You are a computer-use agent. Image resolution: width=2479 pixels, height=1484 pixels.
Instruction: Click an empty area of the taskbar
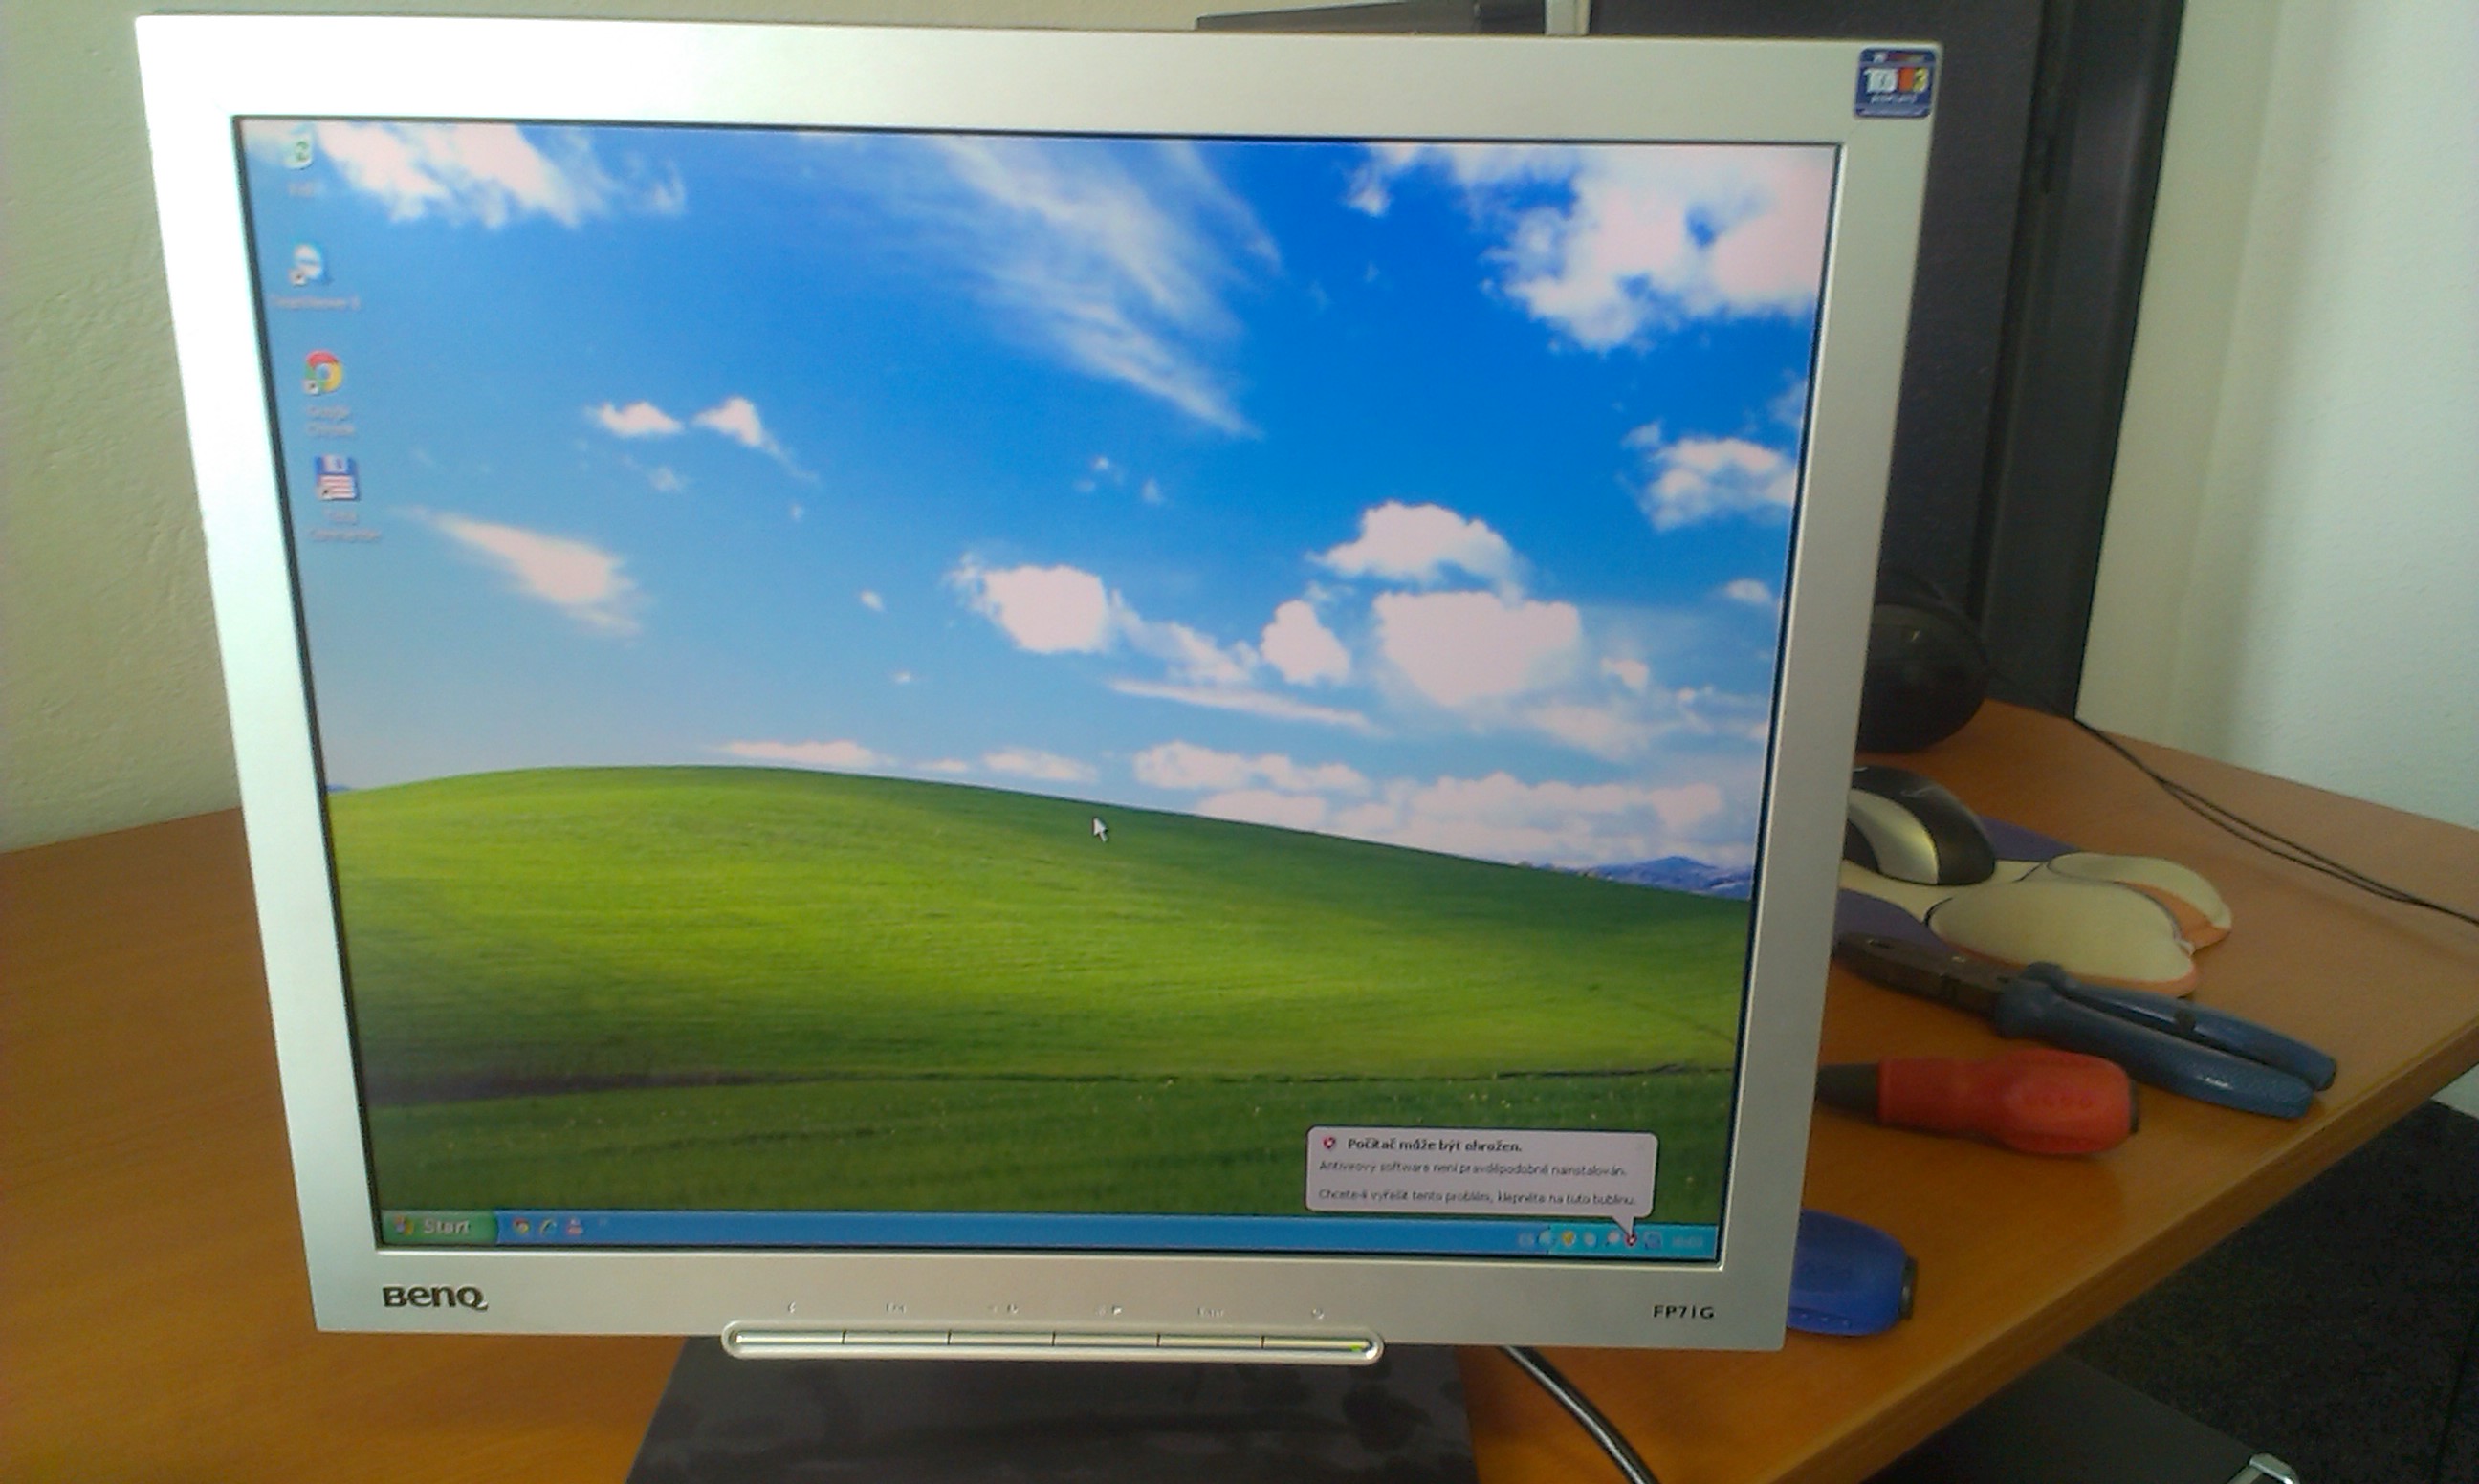pos(1000,1232)
